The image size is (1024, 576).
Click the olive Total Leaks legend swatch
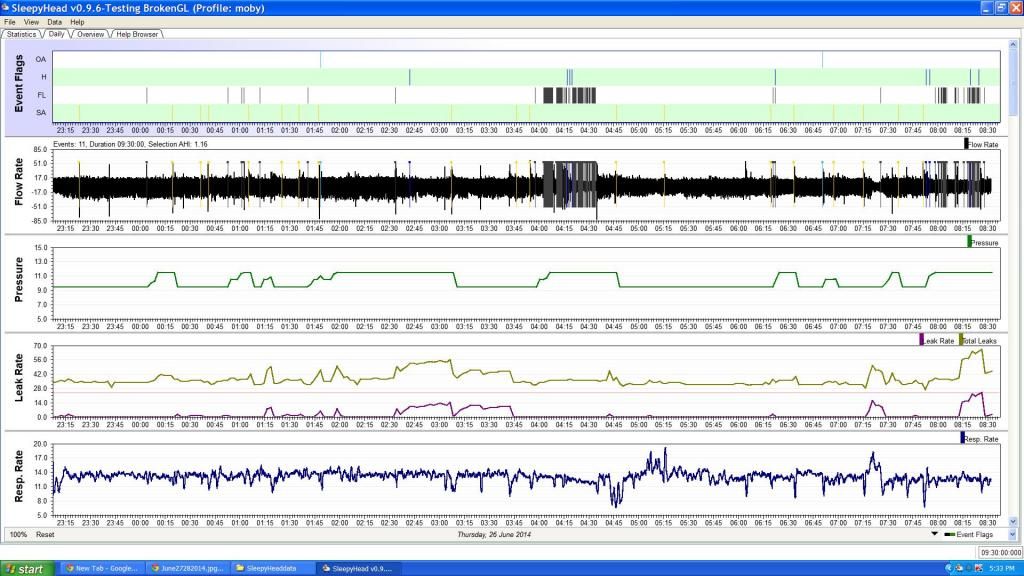[961, 340]
